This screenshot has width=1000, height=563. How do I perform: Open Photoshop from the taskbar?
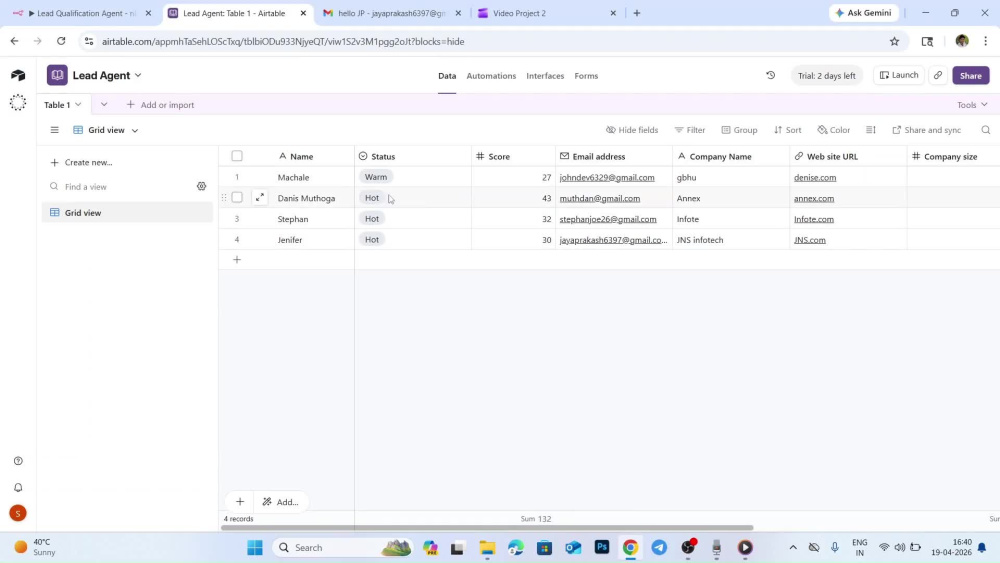[601, 548]
